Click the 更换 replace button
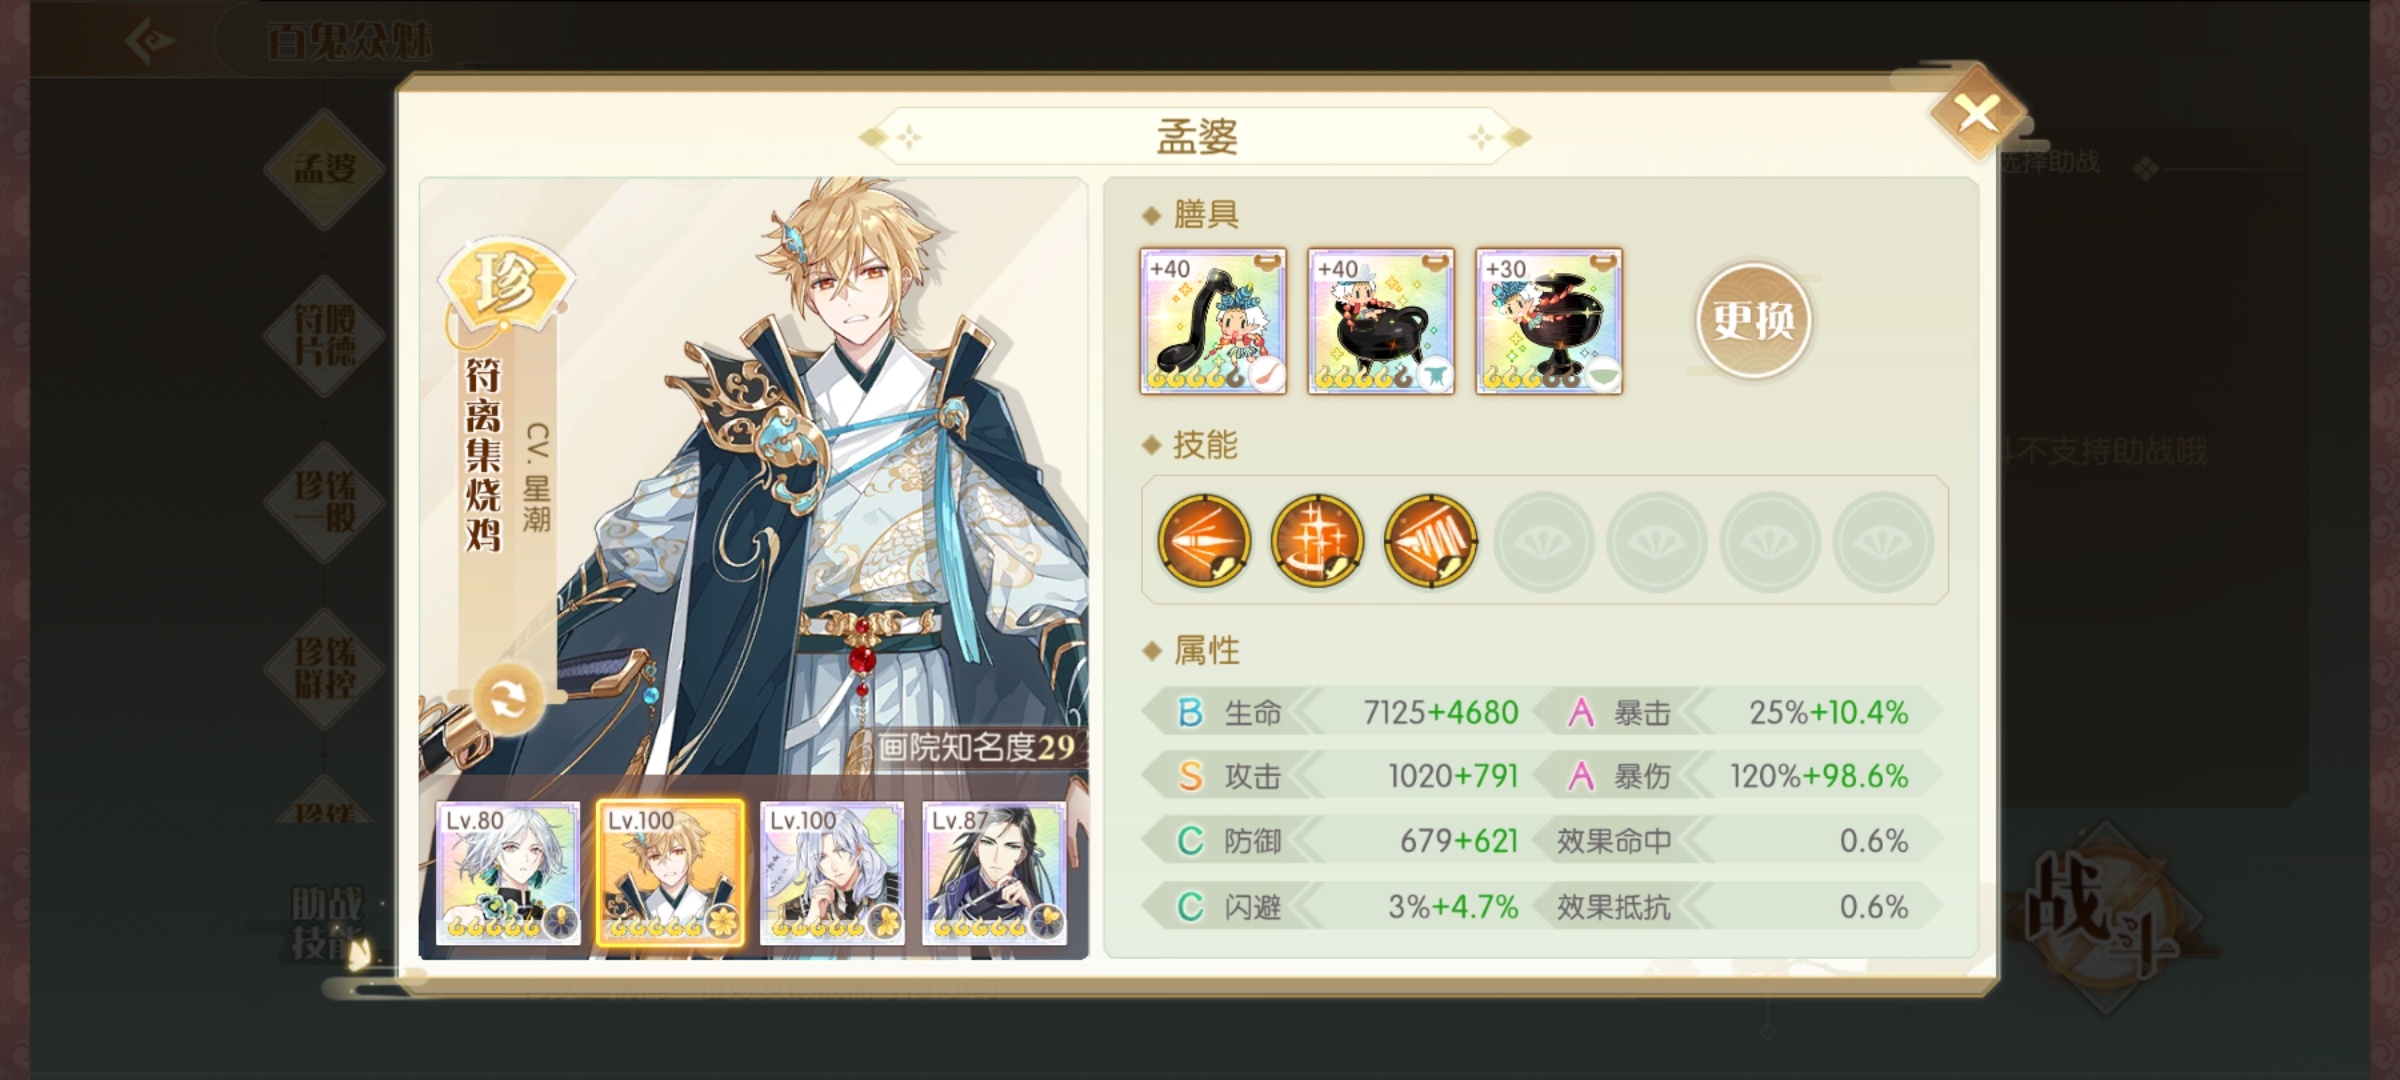 (1753, 321)
